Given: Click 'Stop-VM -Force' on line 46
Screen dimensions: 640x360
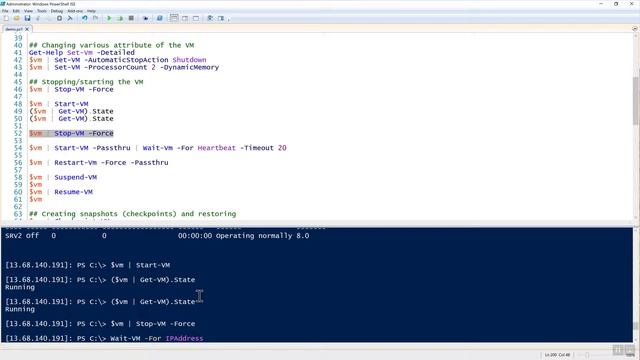Looking at the screenshot, I should click(84, 89).
